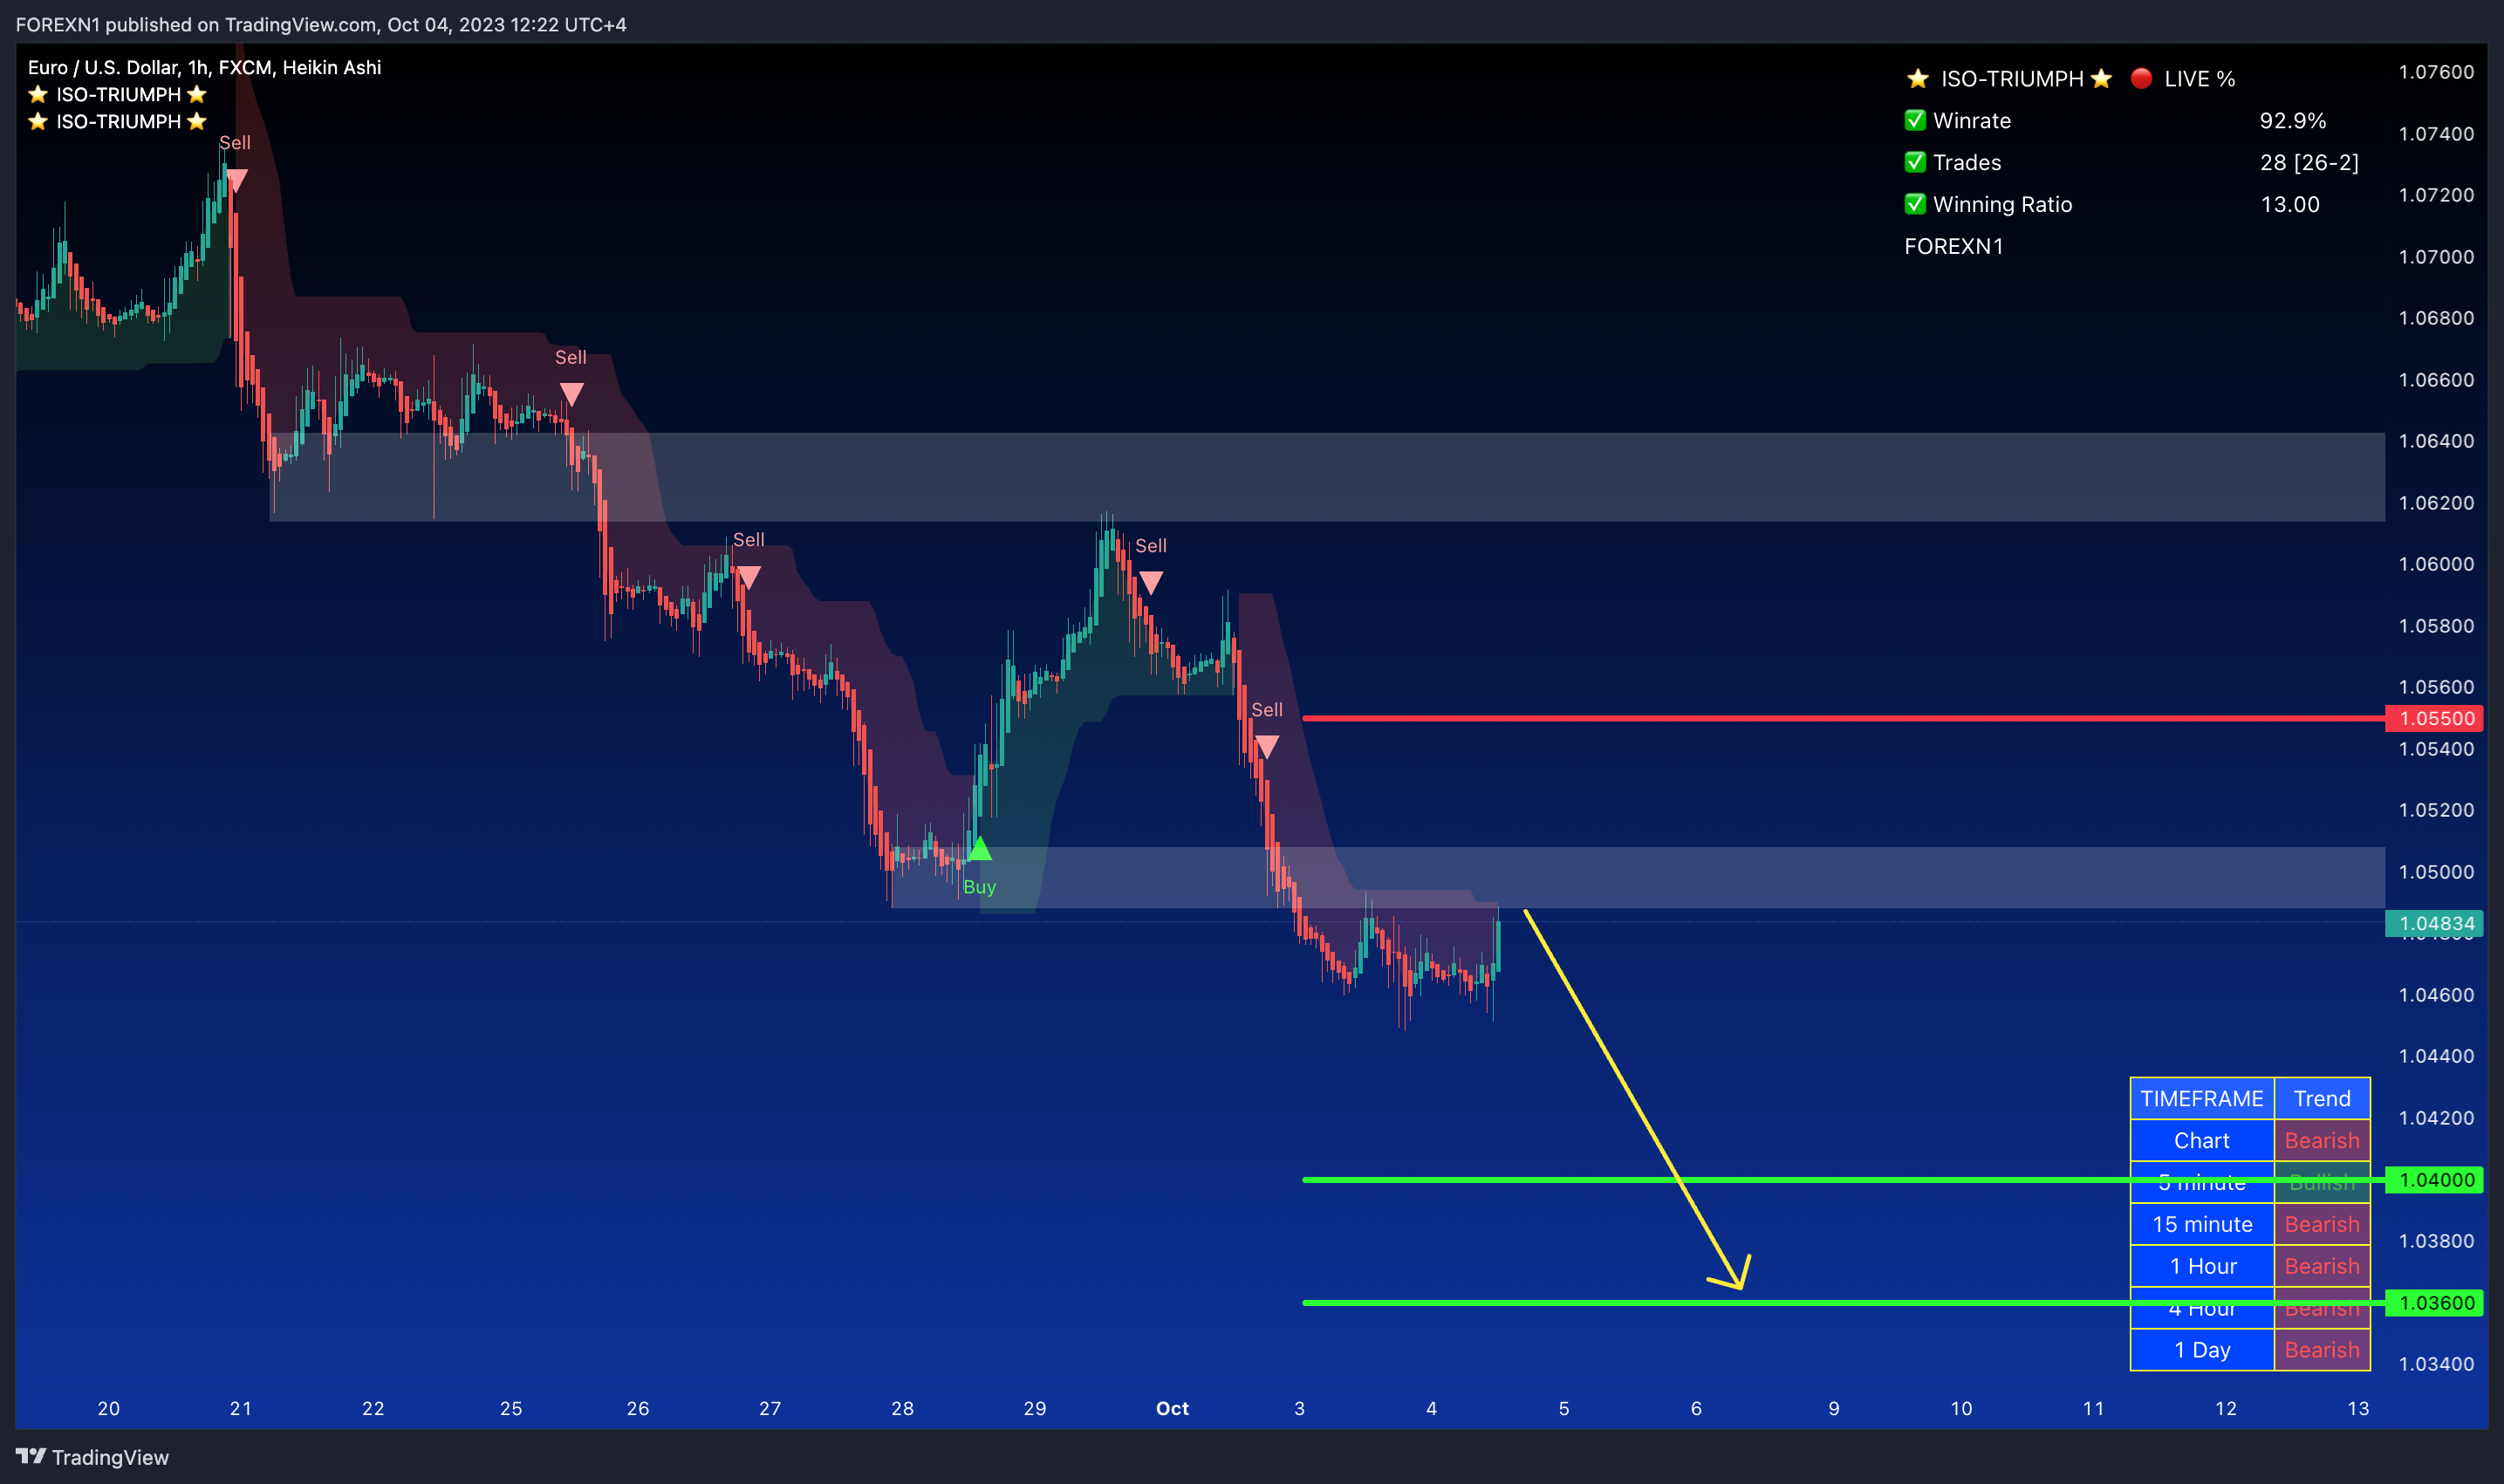This screenshot has height=1484, width=2504.
Task: Click the FOREXN1 published header text
Action: (x=321, y=24)
